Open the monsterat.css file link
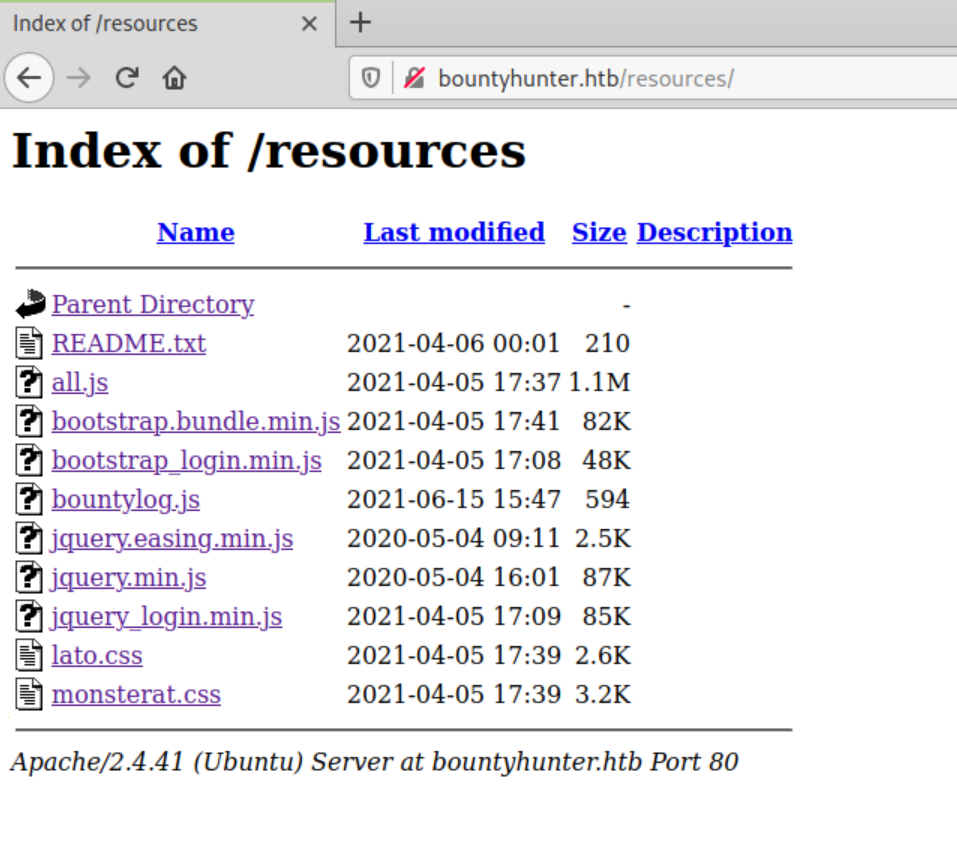 [136, 694]
